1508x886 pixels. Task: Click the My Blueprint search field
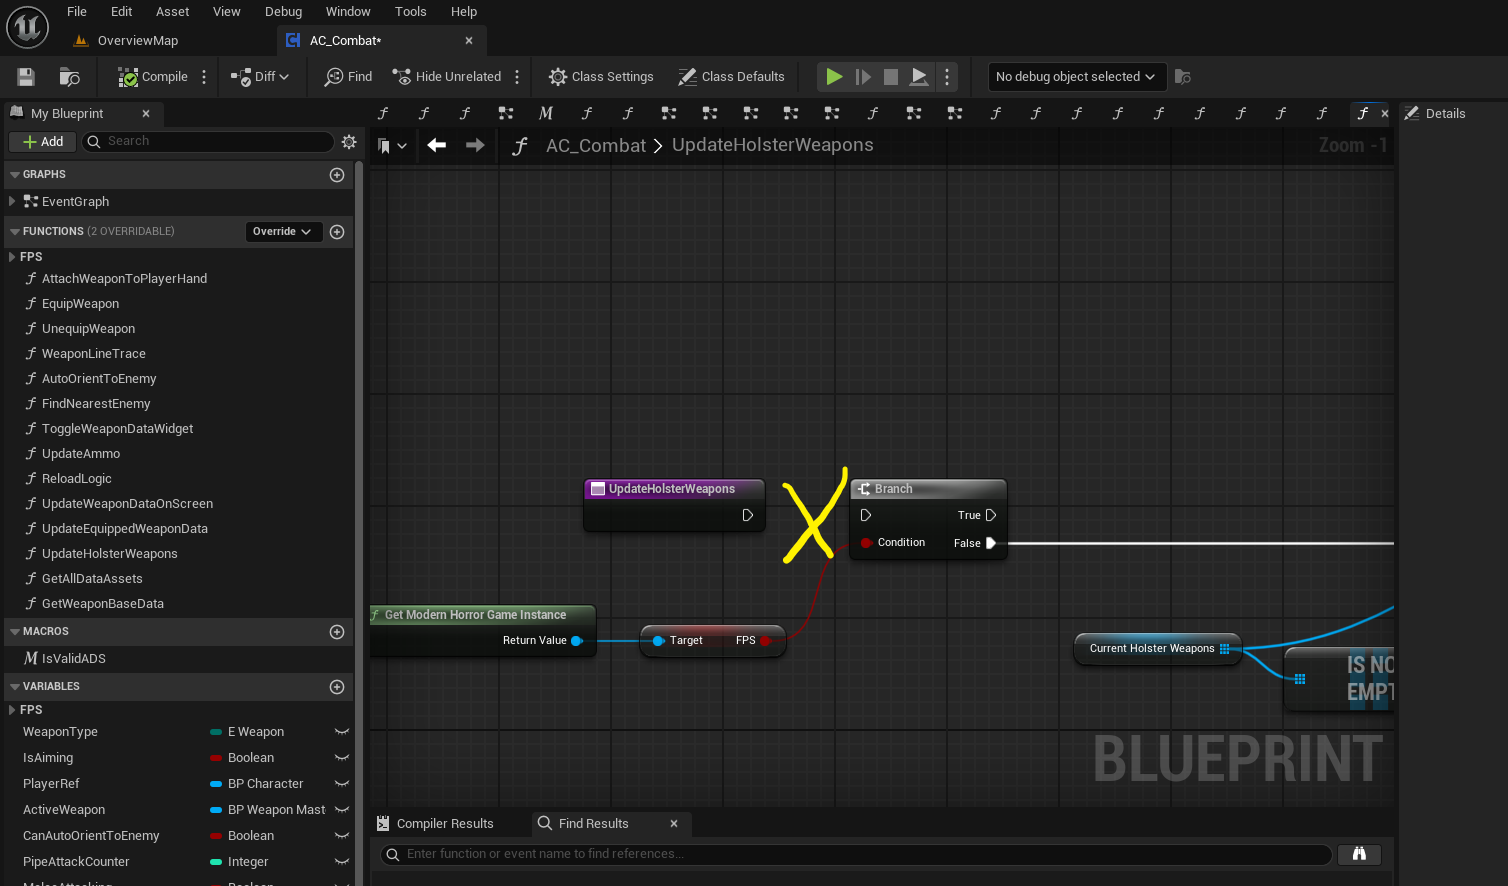click(208, 142)
